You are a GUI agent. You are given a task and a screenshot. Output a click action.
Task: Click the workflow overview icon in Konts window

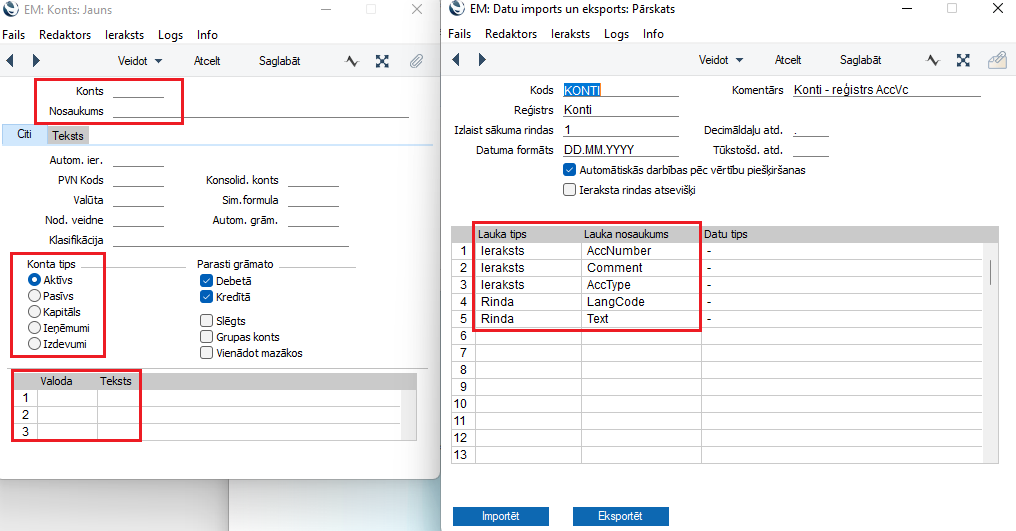click(x=352, y=61)
